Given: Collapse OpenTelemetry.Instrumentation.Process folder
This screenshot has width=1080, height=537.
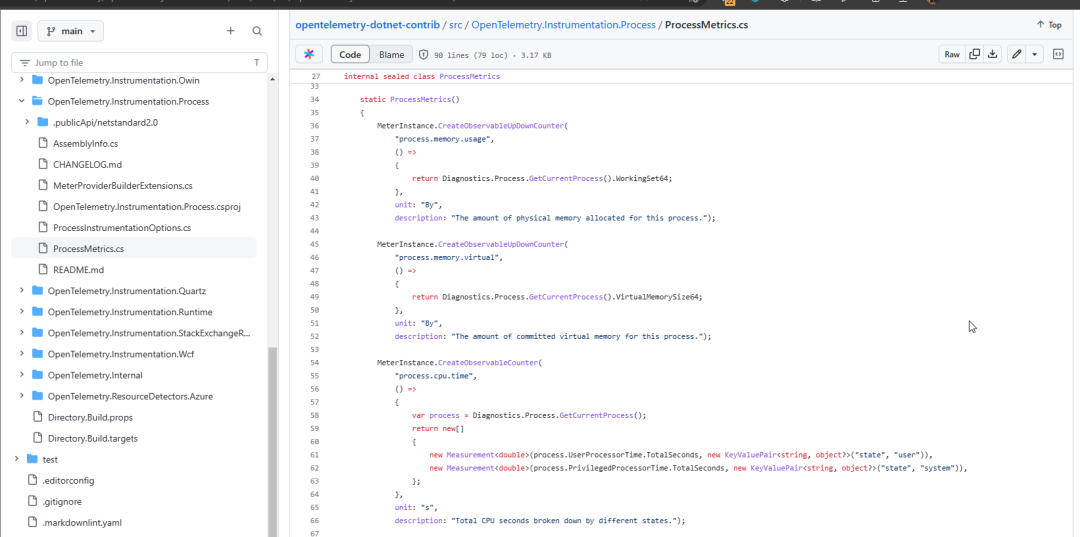Looking at the screenshot, I should [x=21, y=101].
